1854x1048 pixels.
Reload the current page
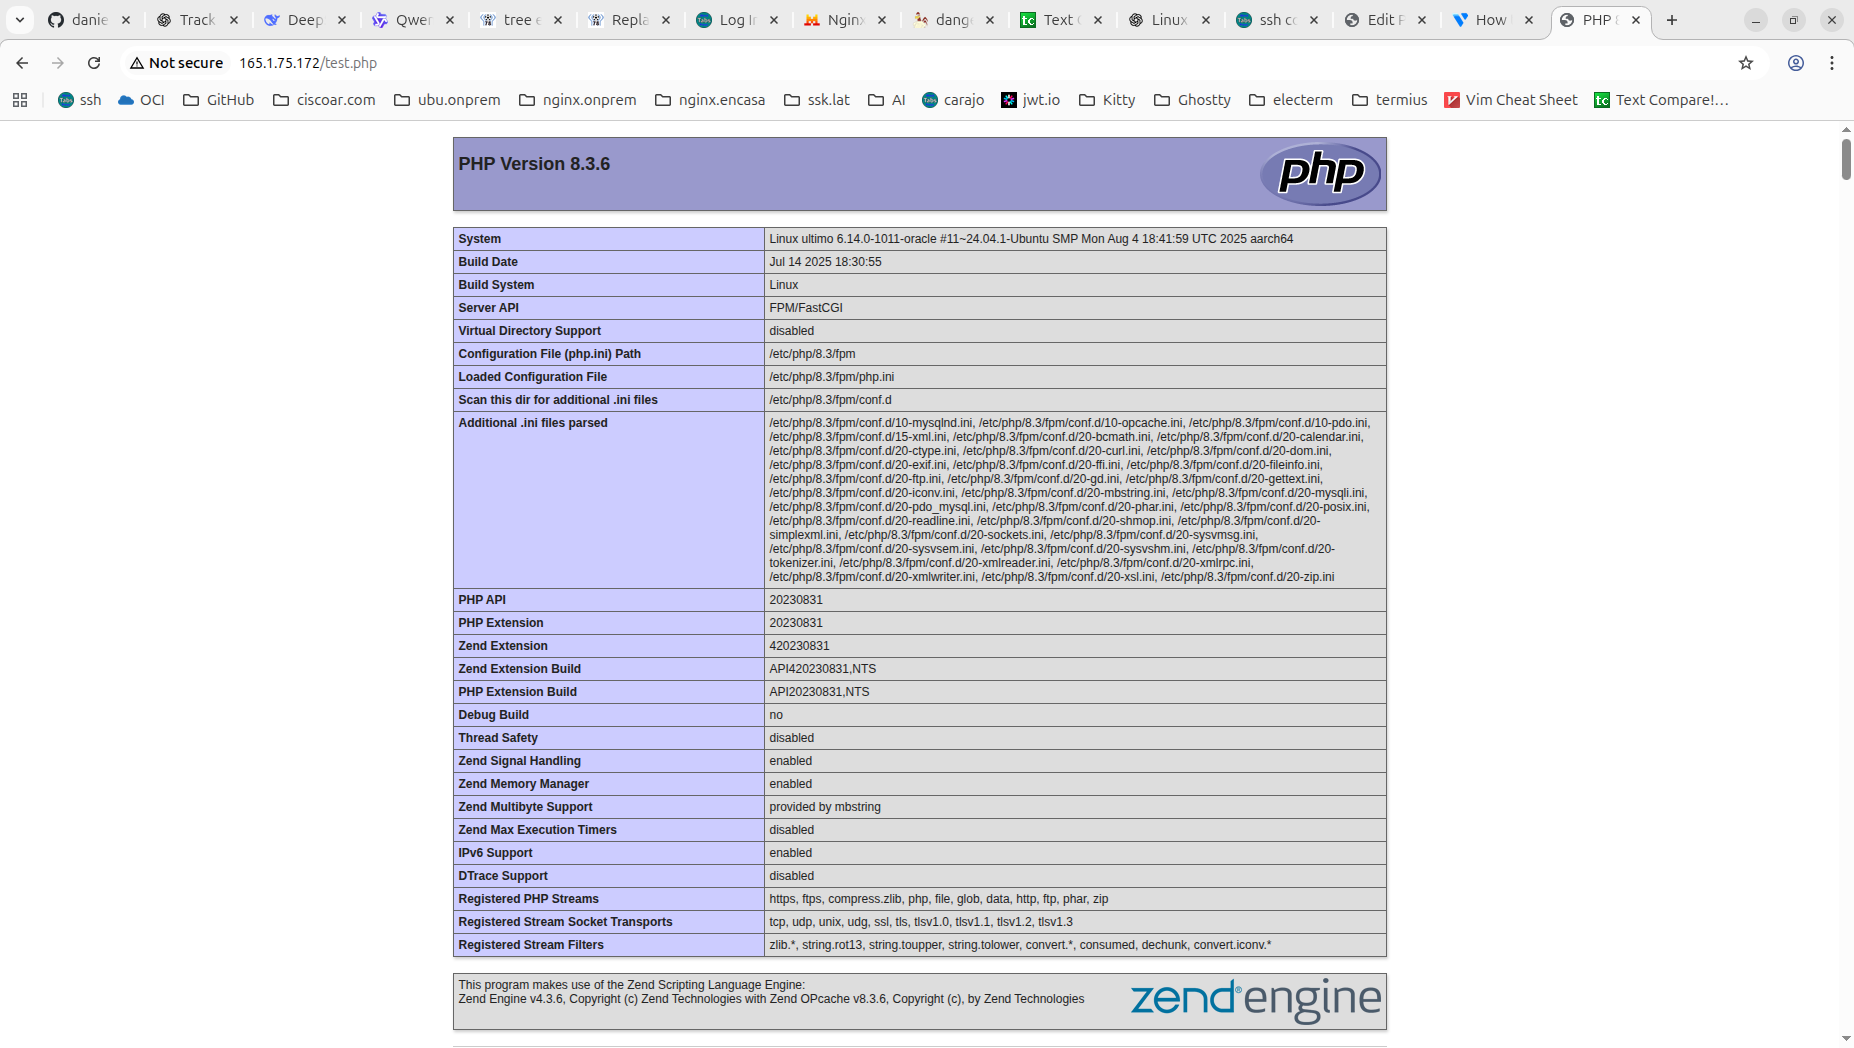tap(94, 63)
